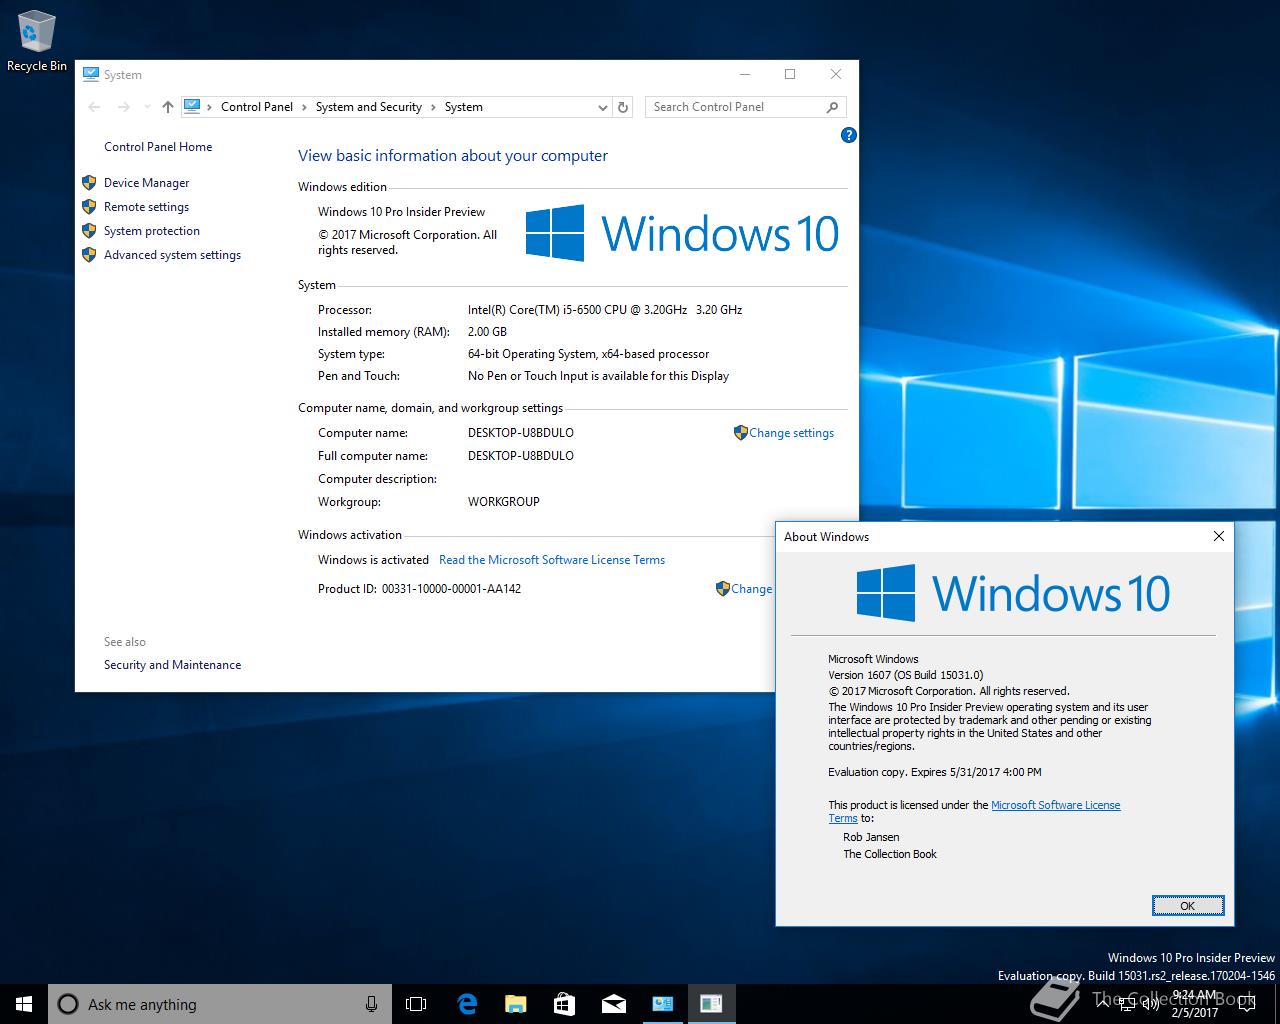Click the WORKGROUP value text

pyautogui.click(x=504, y=502)
